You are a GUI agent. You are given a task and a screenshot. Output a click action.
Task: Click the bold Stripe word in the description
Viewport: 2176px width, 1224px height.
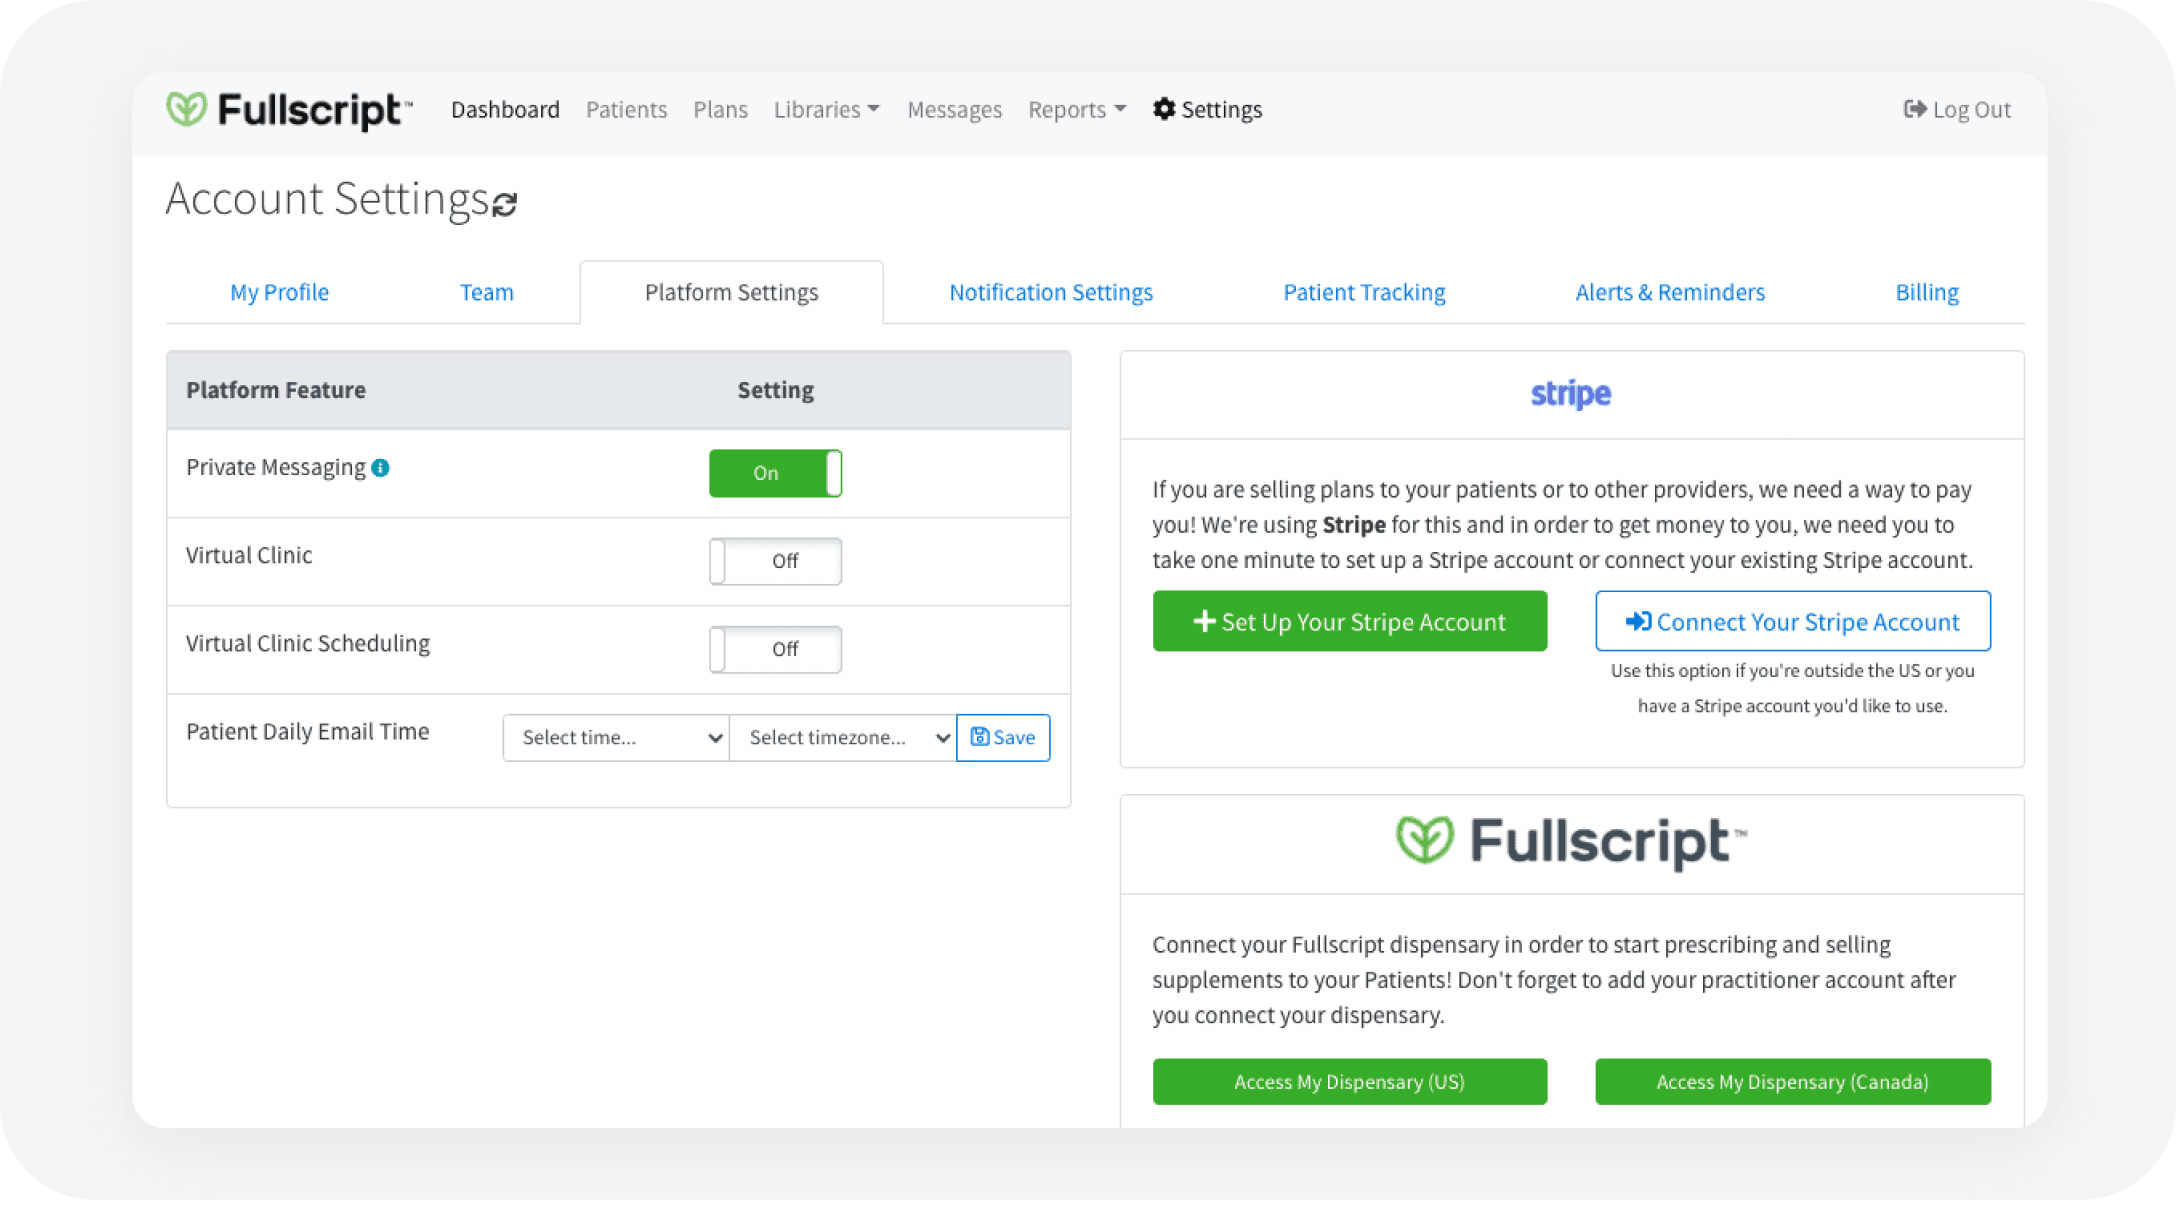point(1353,525)
